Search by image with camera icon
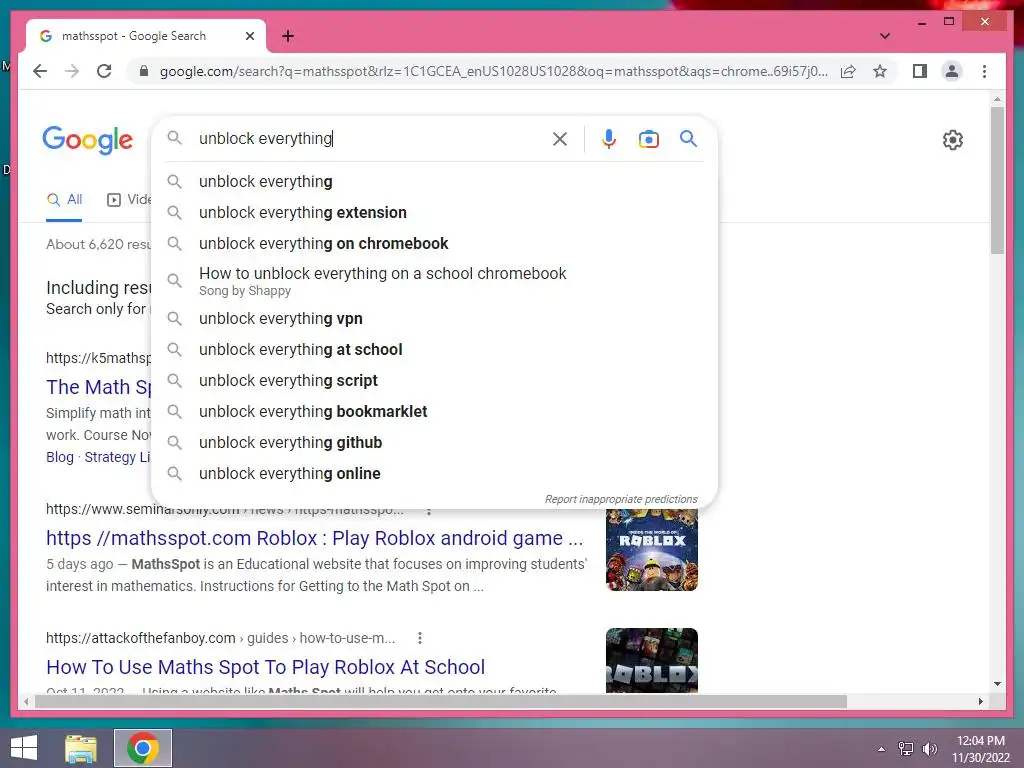Viewport: 1024px width, 768px height. tap(648, 139)
